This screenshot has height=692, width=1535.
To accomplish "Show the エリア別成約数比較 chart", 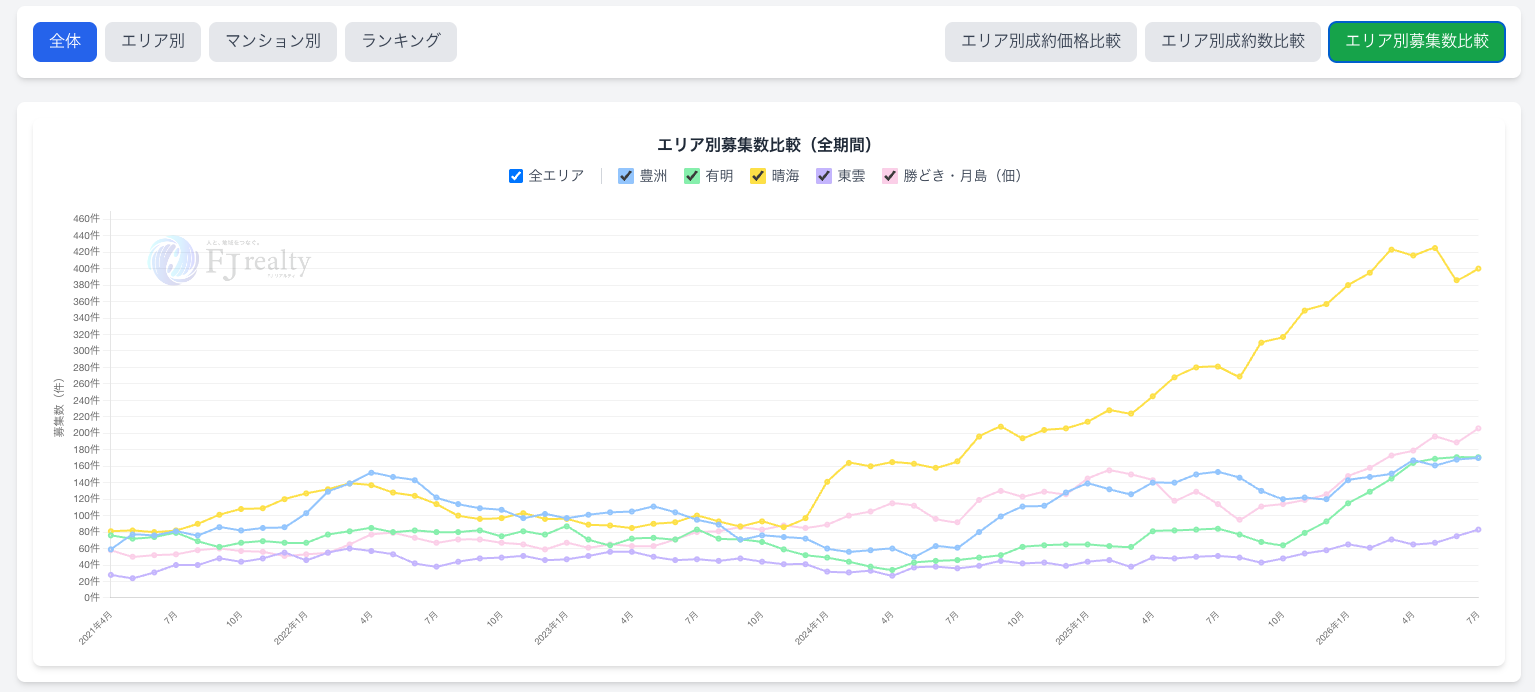I will pos(1233,42).
